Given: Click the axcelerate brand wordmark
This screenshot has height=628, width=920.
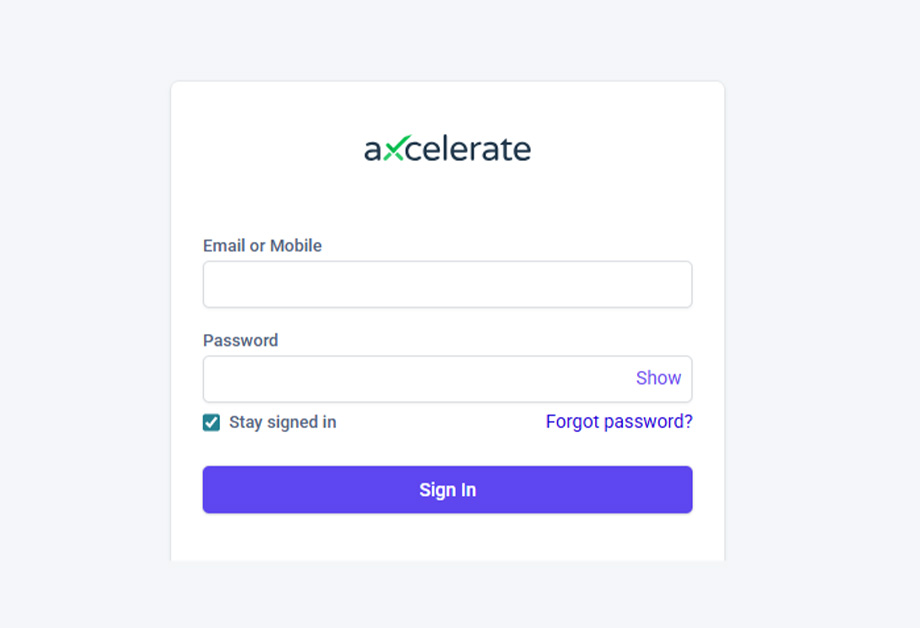Looking at the screenshot, I should (447, 150).
